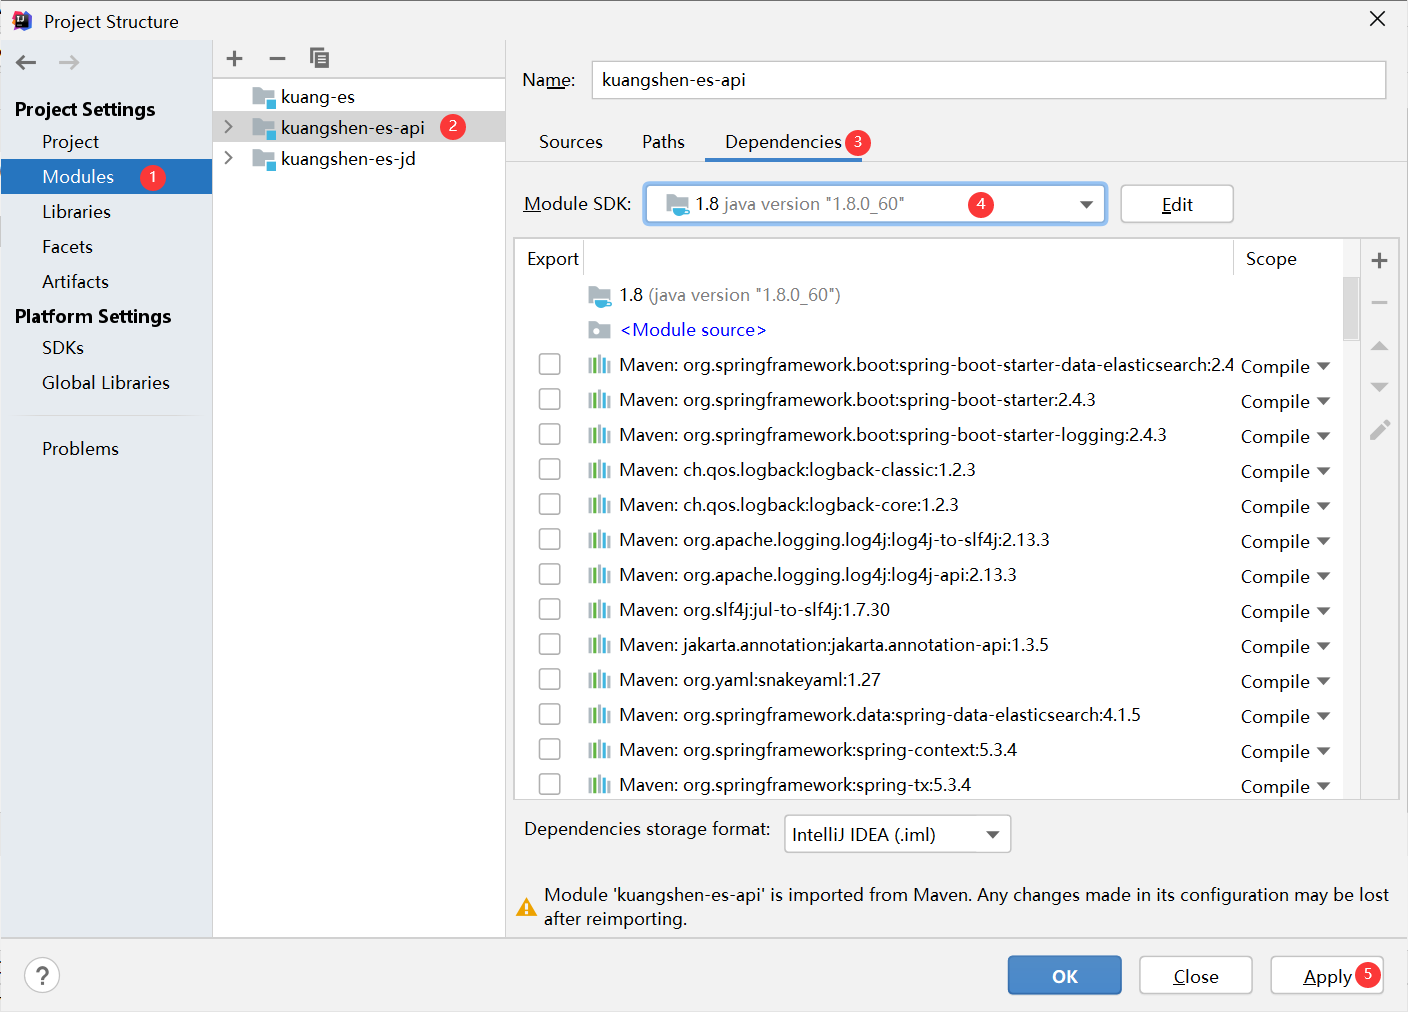Image resolution: width=1408 pixels, height=1012 pixels.
Task: Click the forward navigation arrow
Action: pos(69,62)
